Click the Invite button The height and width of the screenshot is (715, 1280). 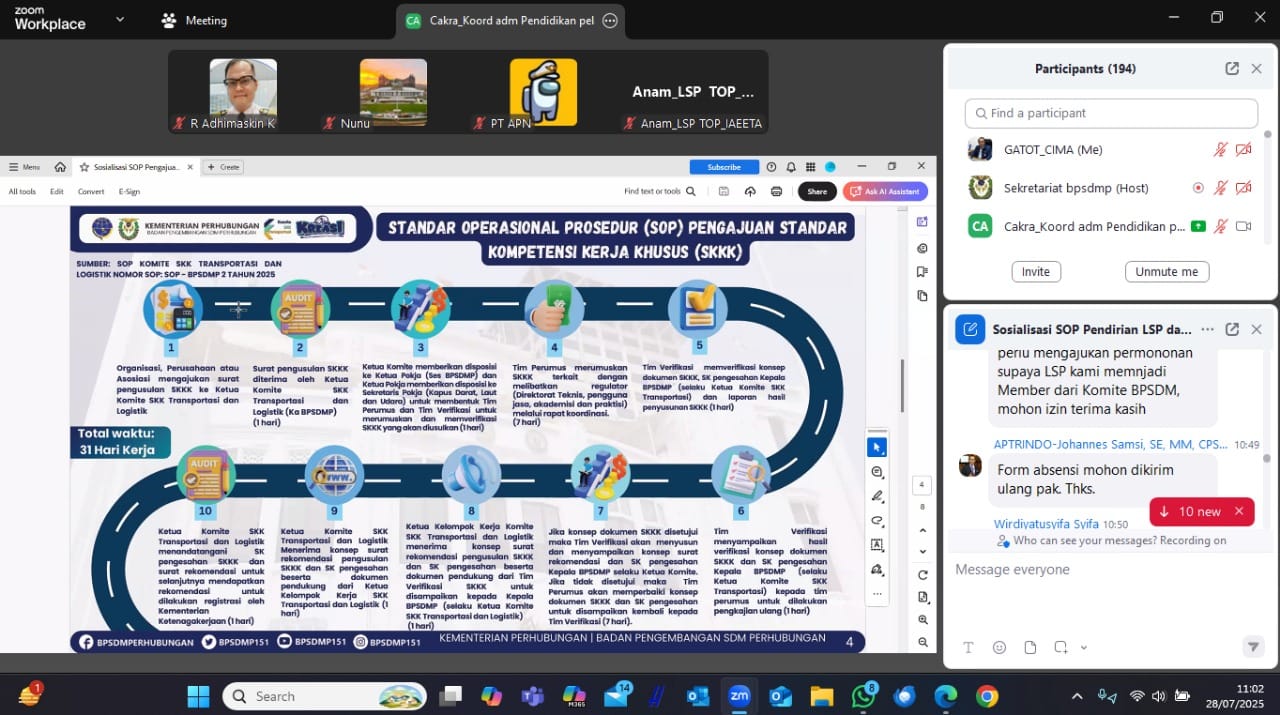(x=1035, y=272)
